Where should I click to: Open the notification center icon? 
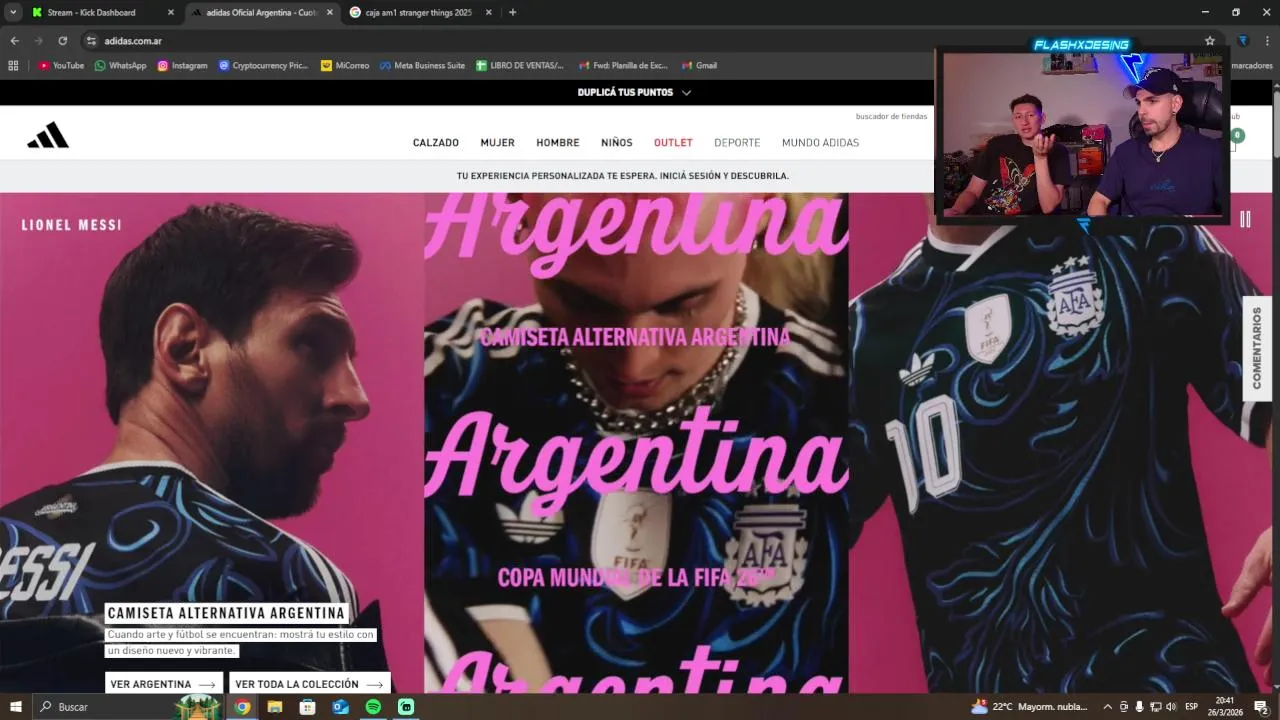[1261, 707]
